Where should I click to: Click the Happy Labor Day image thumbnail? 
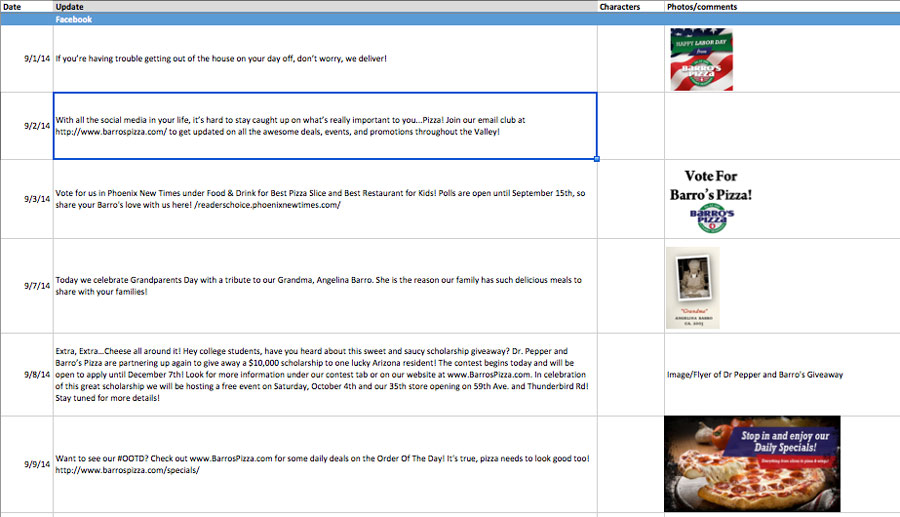701,59
